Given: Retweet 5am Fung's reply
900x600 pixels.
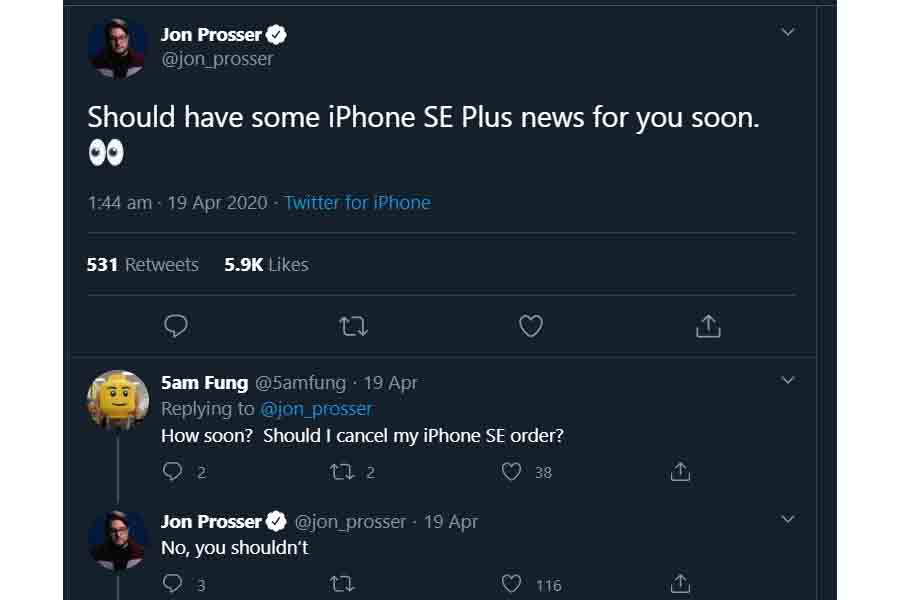Looking at the screenshot, I should (x=341, y=471).
